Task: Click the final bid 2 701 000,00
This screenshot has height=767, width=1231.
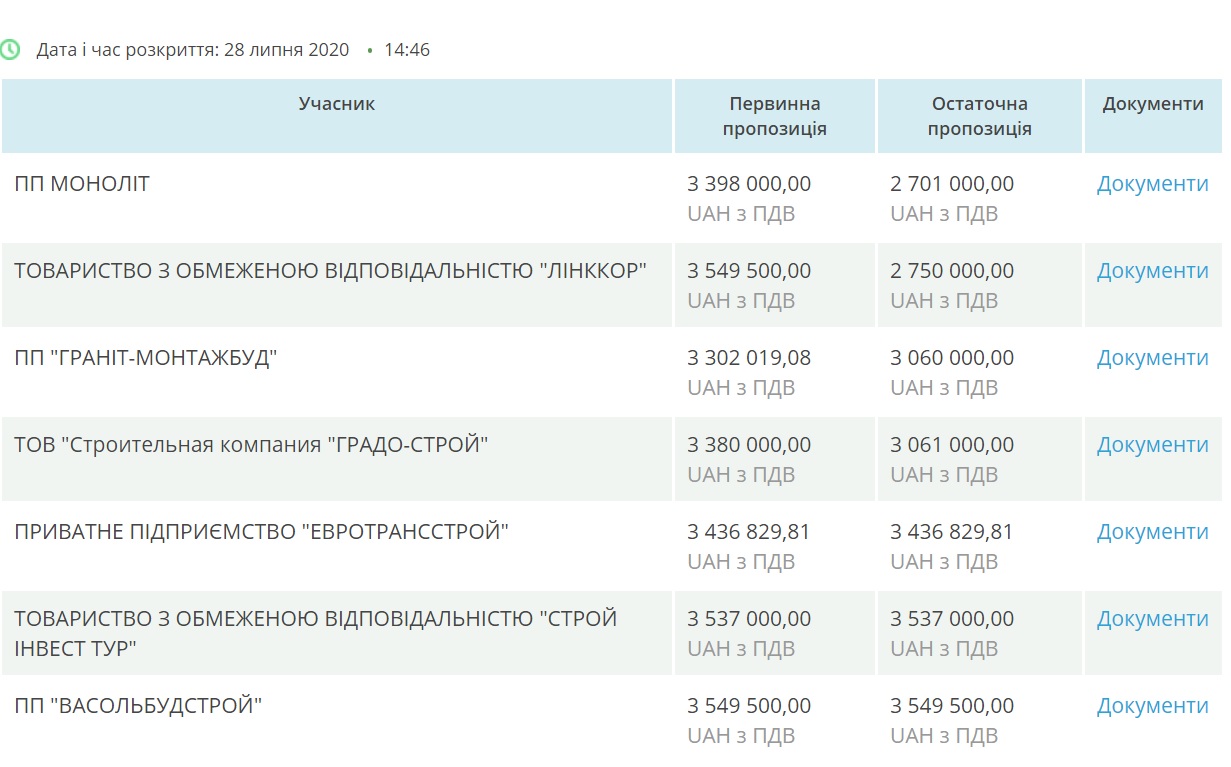Action: coord(952,184)
